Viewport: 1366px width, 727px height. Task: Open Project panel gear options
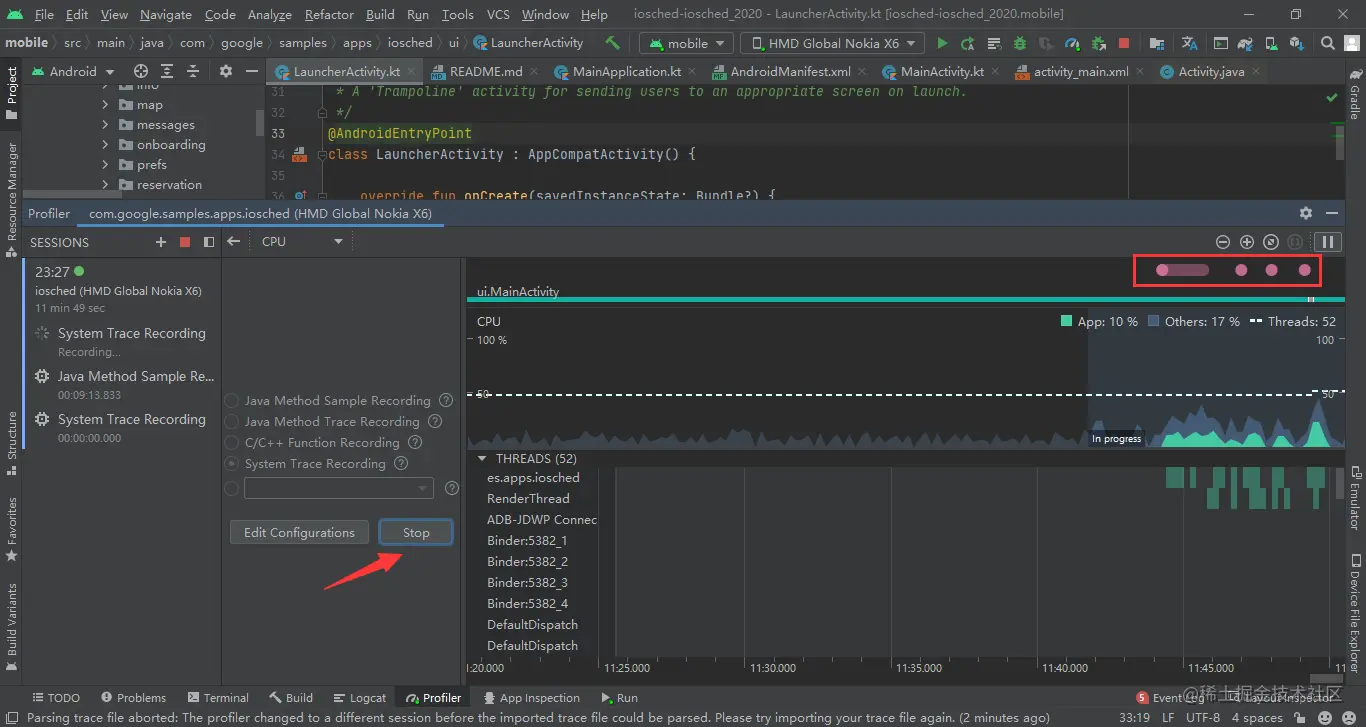(x=226, y=71)
